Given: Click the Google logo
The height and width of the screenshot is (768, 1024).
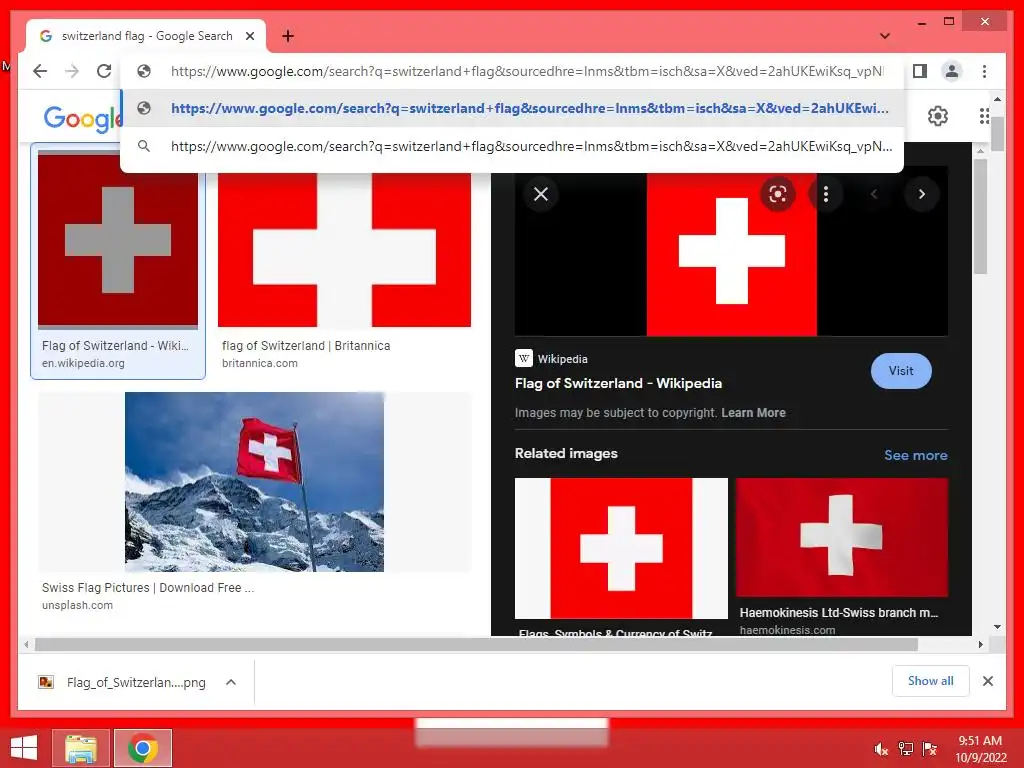Looking at the screenshot, I should tap(82, 119).
